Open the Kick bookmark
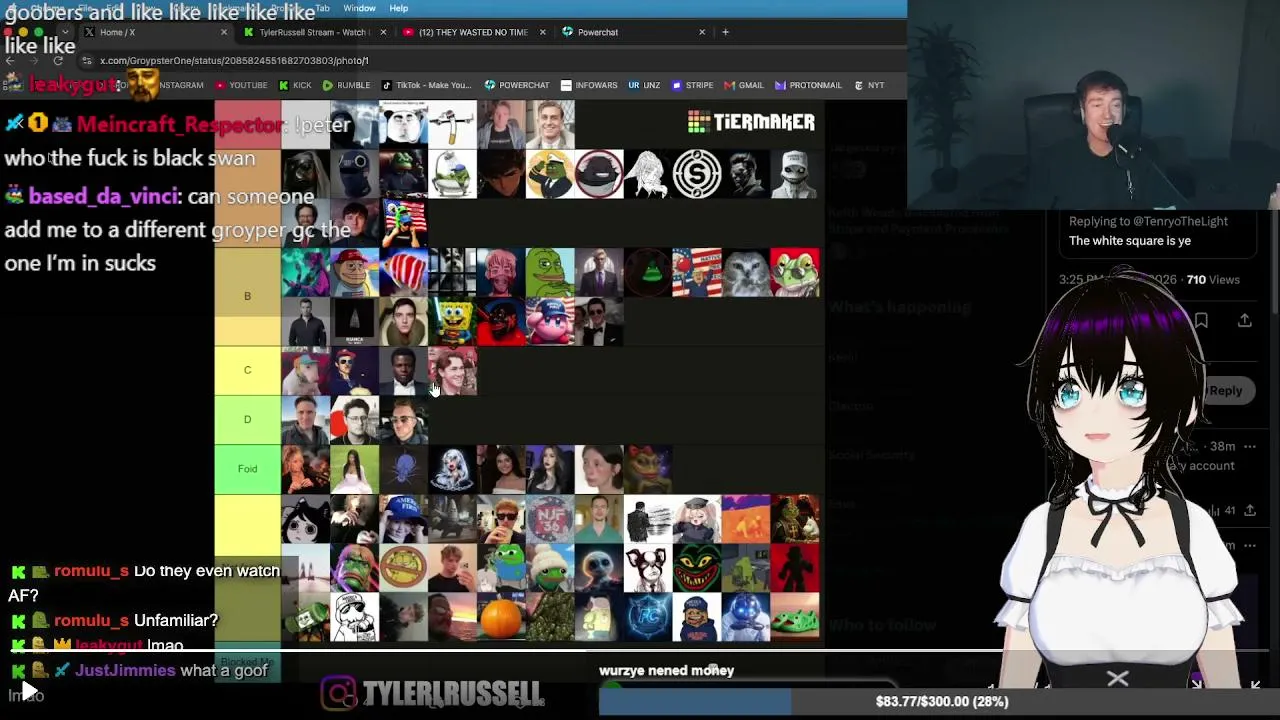Image resolution: width=1280 pixels, height=720 pixels. (295, 85)
